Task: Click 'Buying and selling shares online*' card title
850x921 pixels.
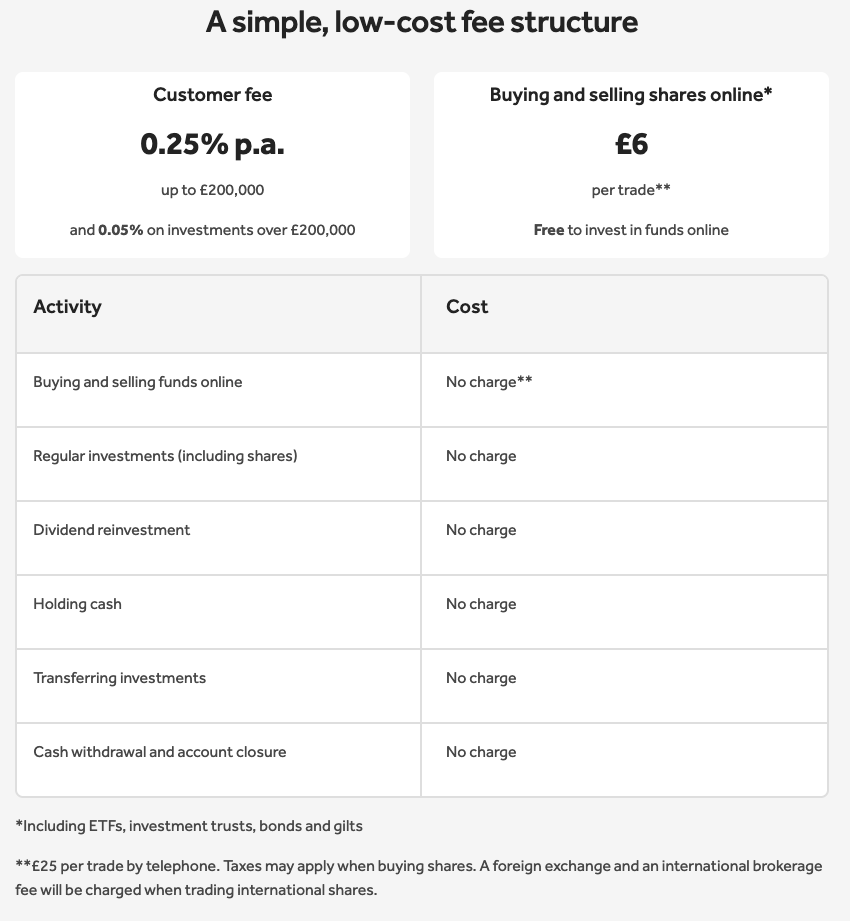Action: click(x=631, y=95)
